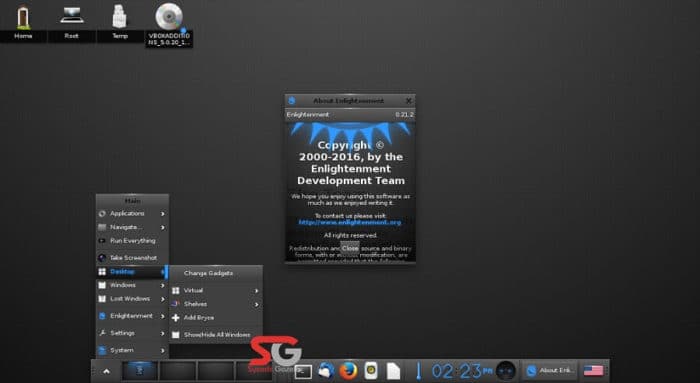
Task: Switch to the first virtual desktop in pager
Action: (x=140, y=371)
